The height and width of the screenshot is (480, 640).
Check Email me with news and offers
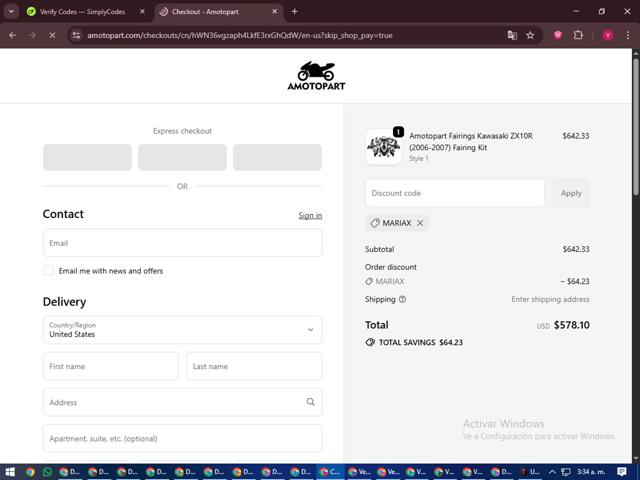click(x=49, y=271)
